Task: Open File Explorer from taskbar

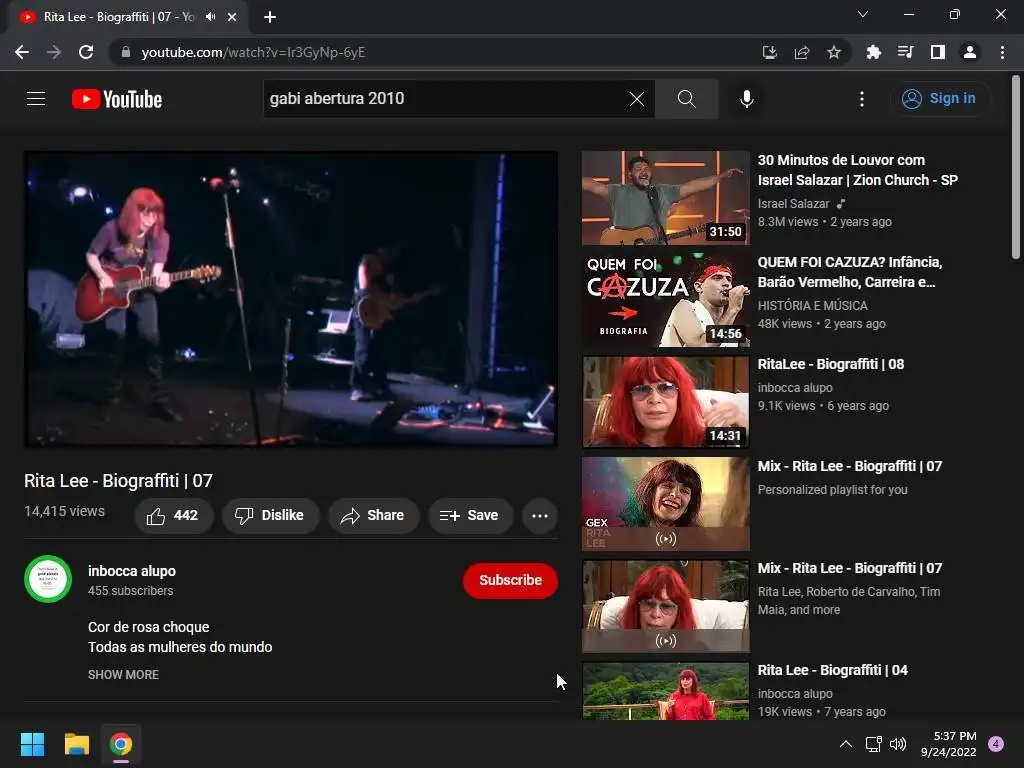Action: point(76,744)
